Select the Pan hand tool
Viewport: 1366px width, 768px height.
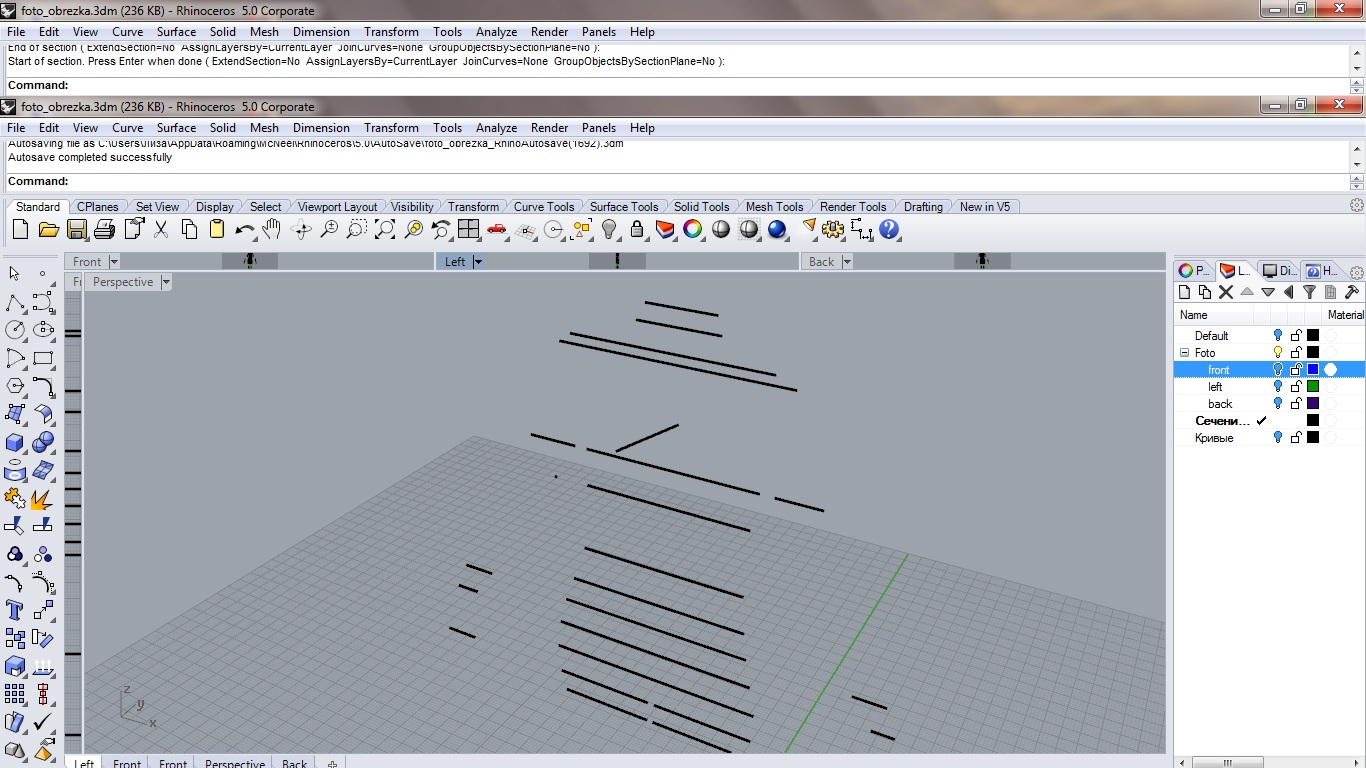pyautogui.click(x=272, y=230)
